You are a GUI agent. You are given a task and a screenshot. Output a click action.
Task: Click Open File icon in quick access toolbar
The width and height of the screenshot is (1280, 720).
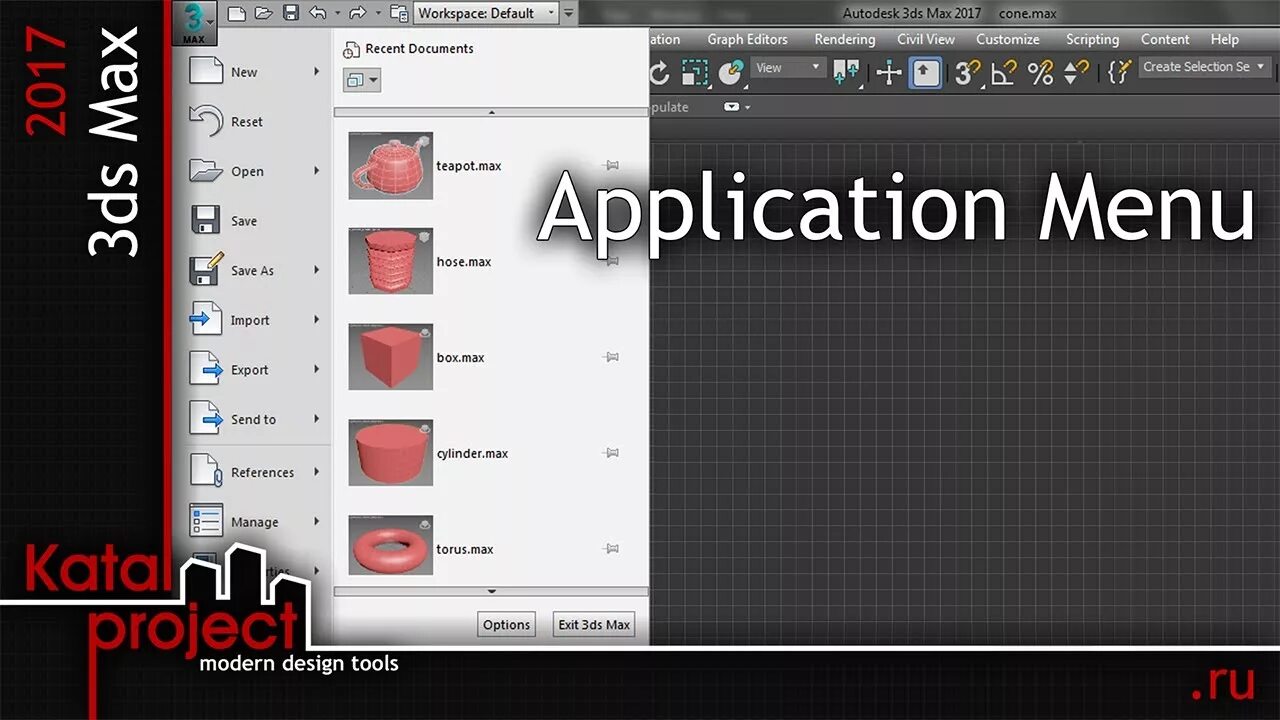[x=263, y=13]
